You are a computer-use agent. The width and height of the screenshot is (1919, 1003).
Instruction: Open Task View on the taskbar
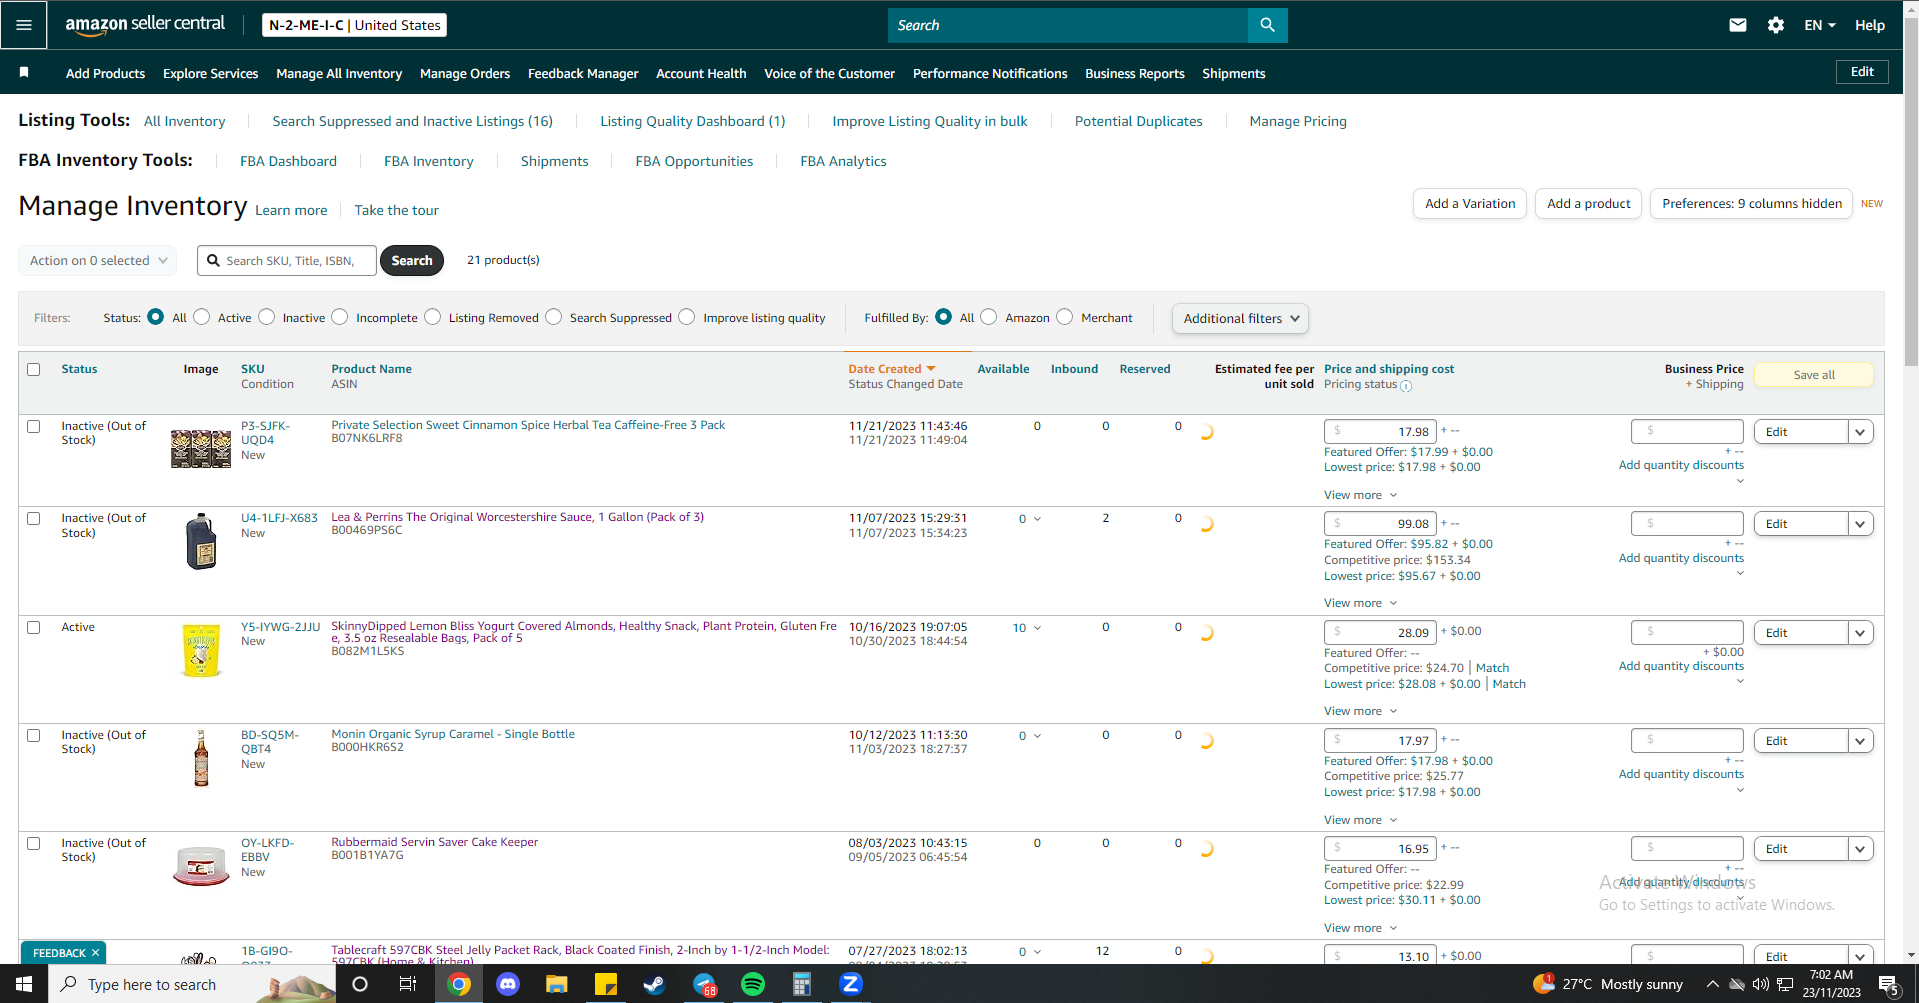coord(408,984)
